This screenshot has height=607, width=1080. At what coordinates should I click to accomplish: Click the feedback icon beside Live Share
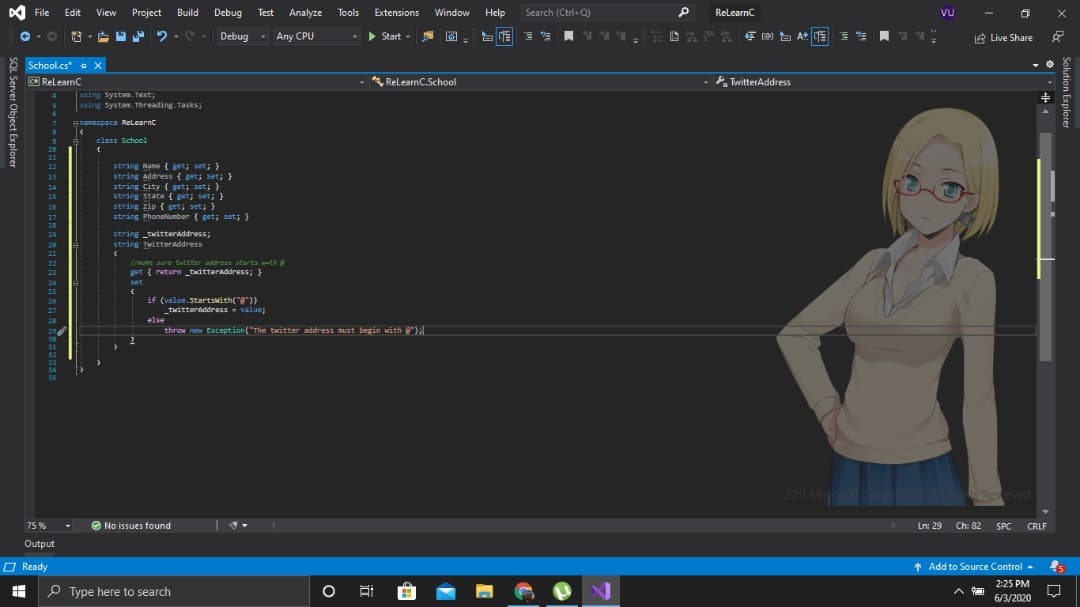click(x=1057, y=37)
